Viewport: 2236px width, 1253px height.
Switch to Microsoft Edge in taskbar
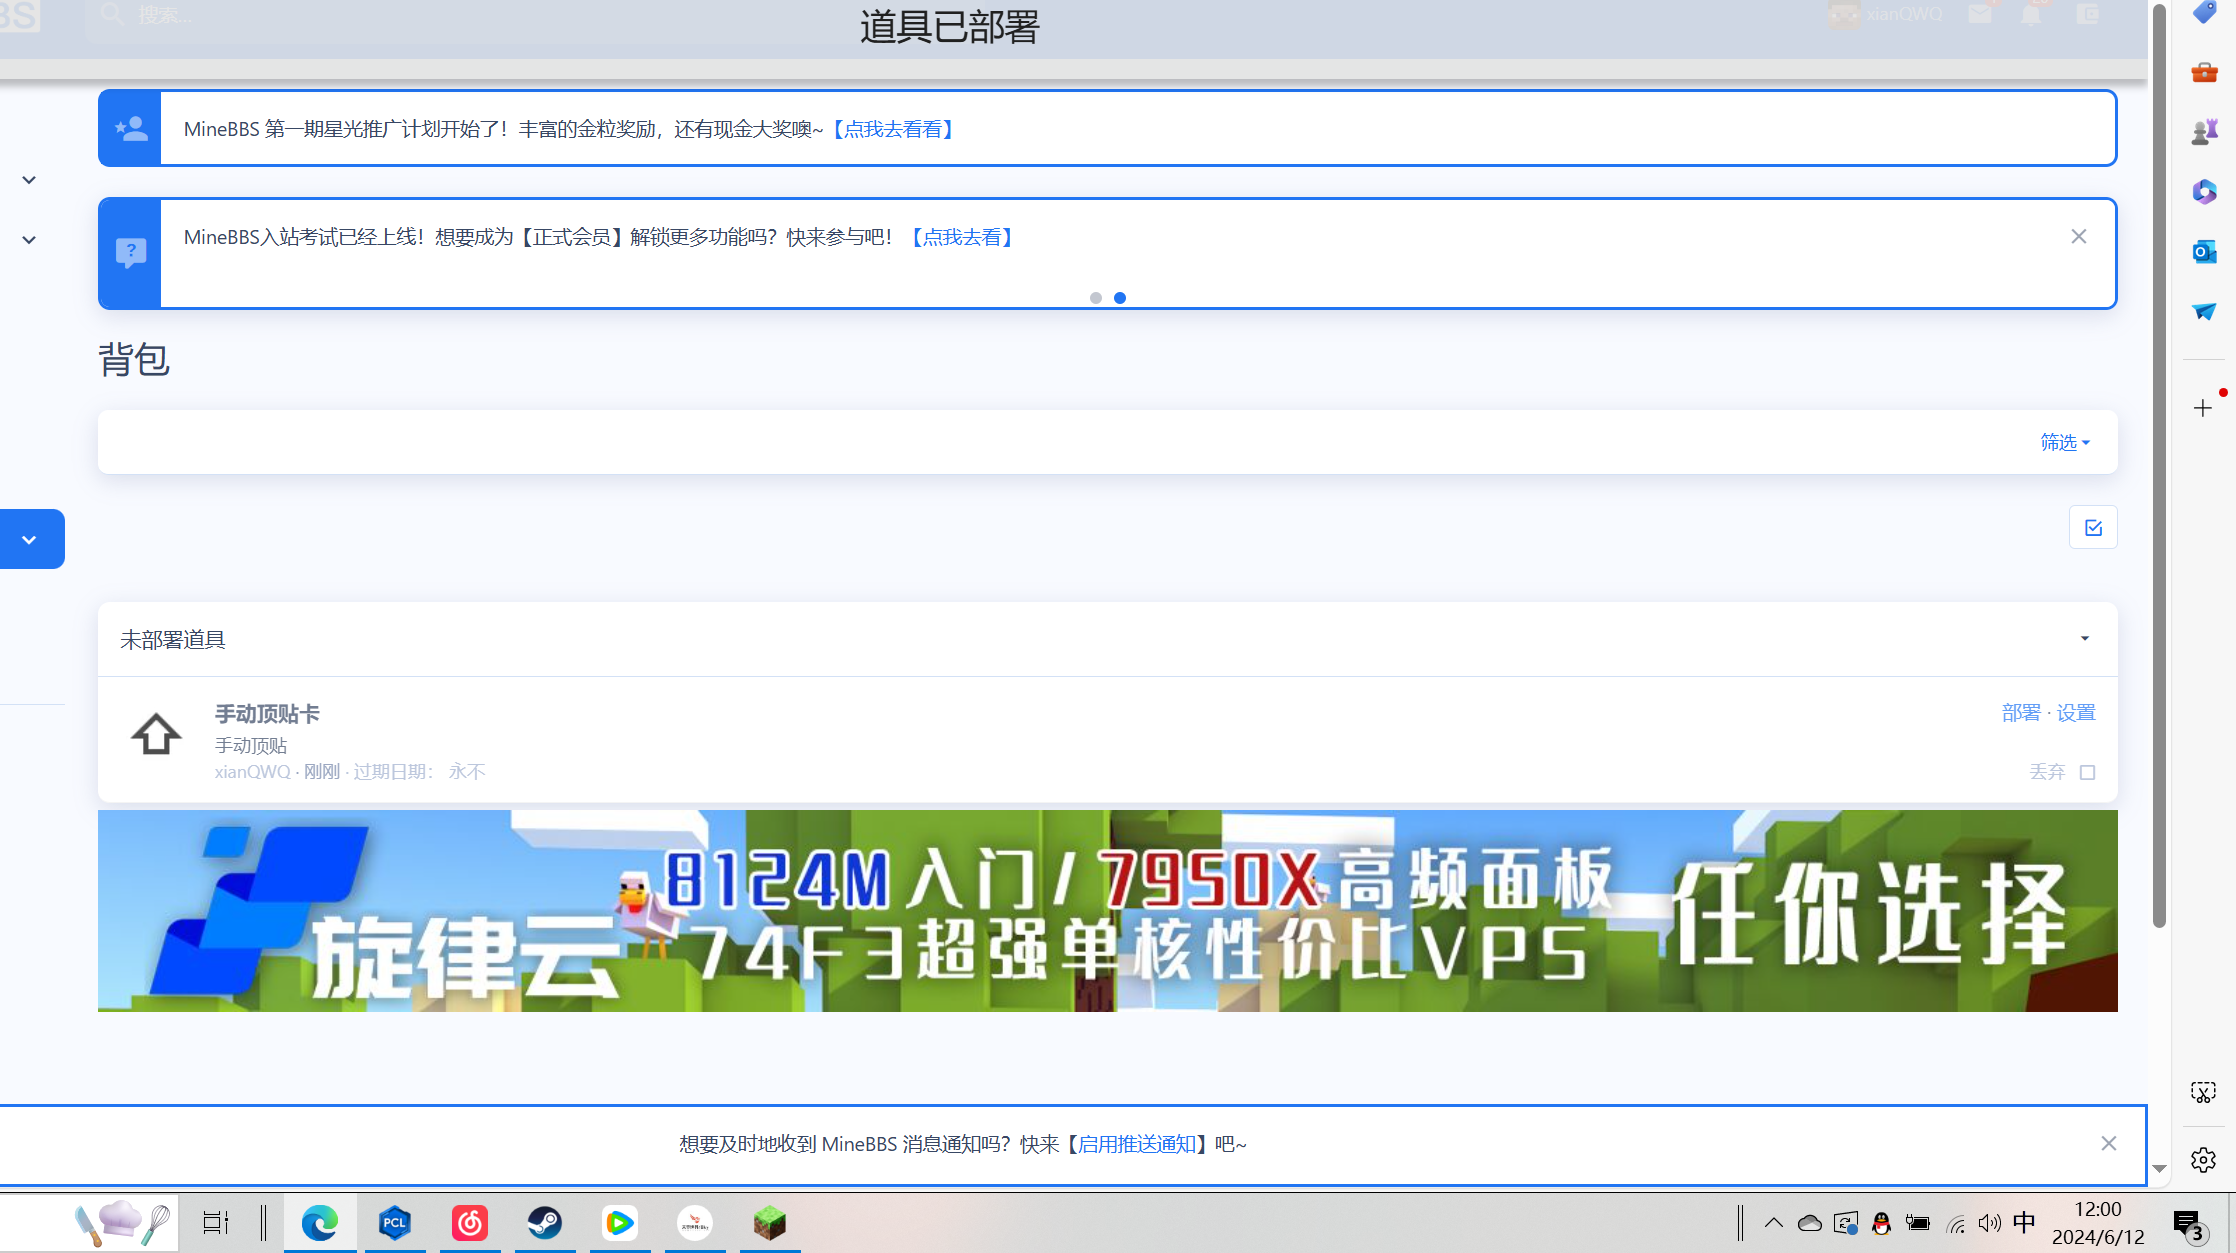[320, 1222]
